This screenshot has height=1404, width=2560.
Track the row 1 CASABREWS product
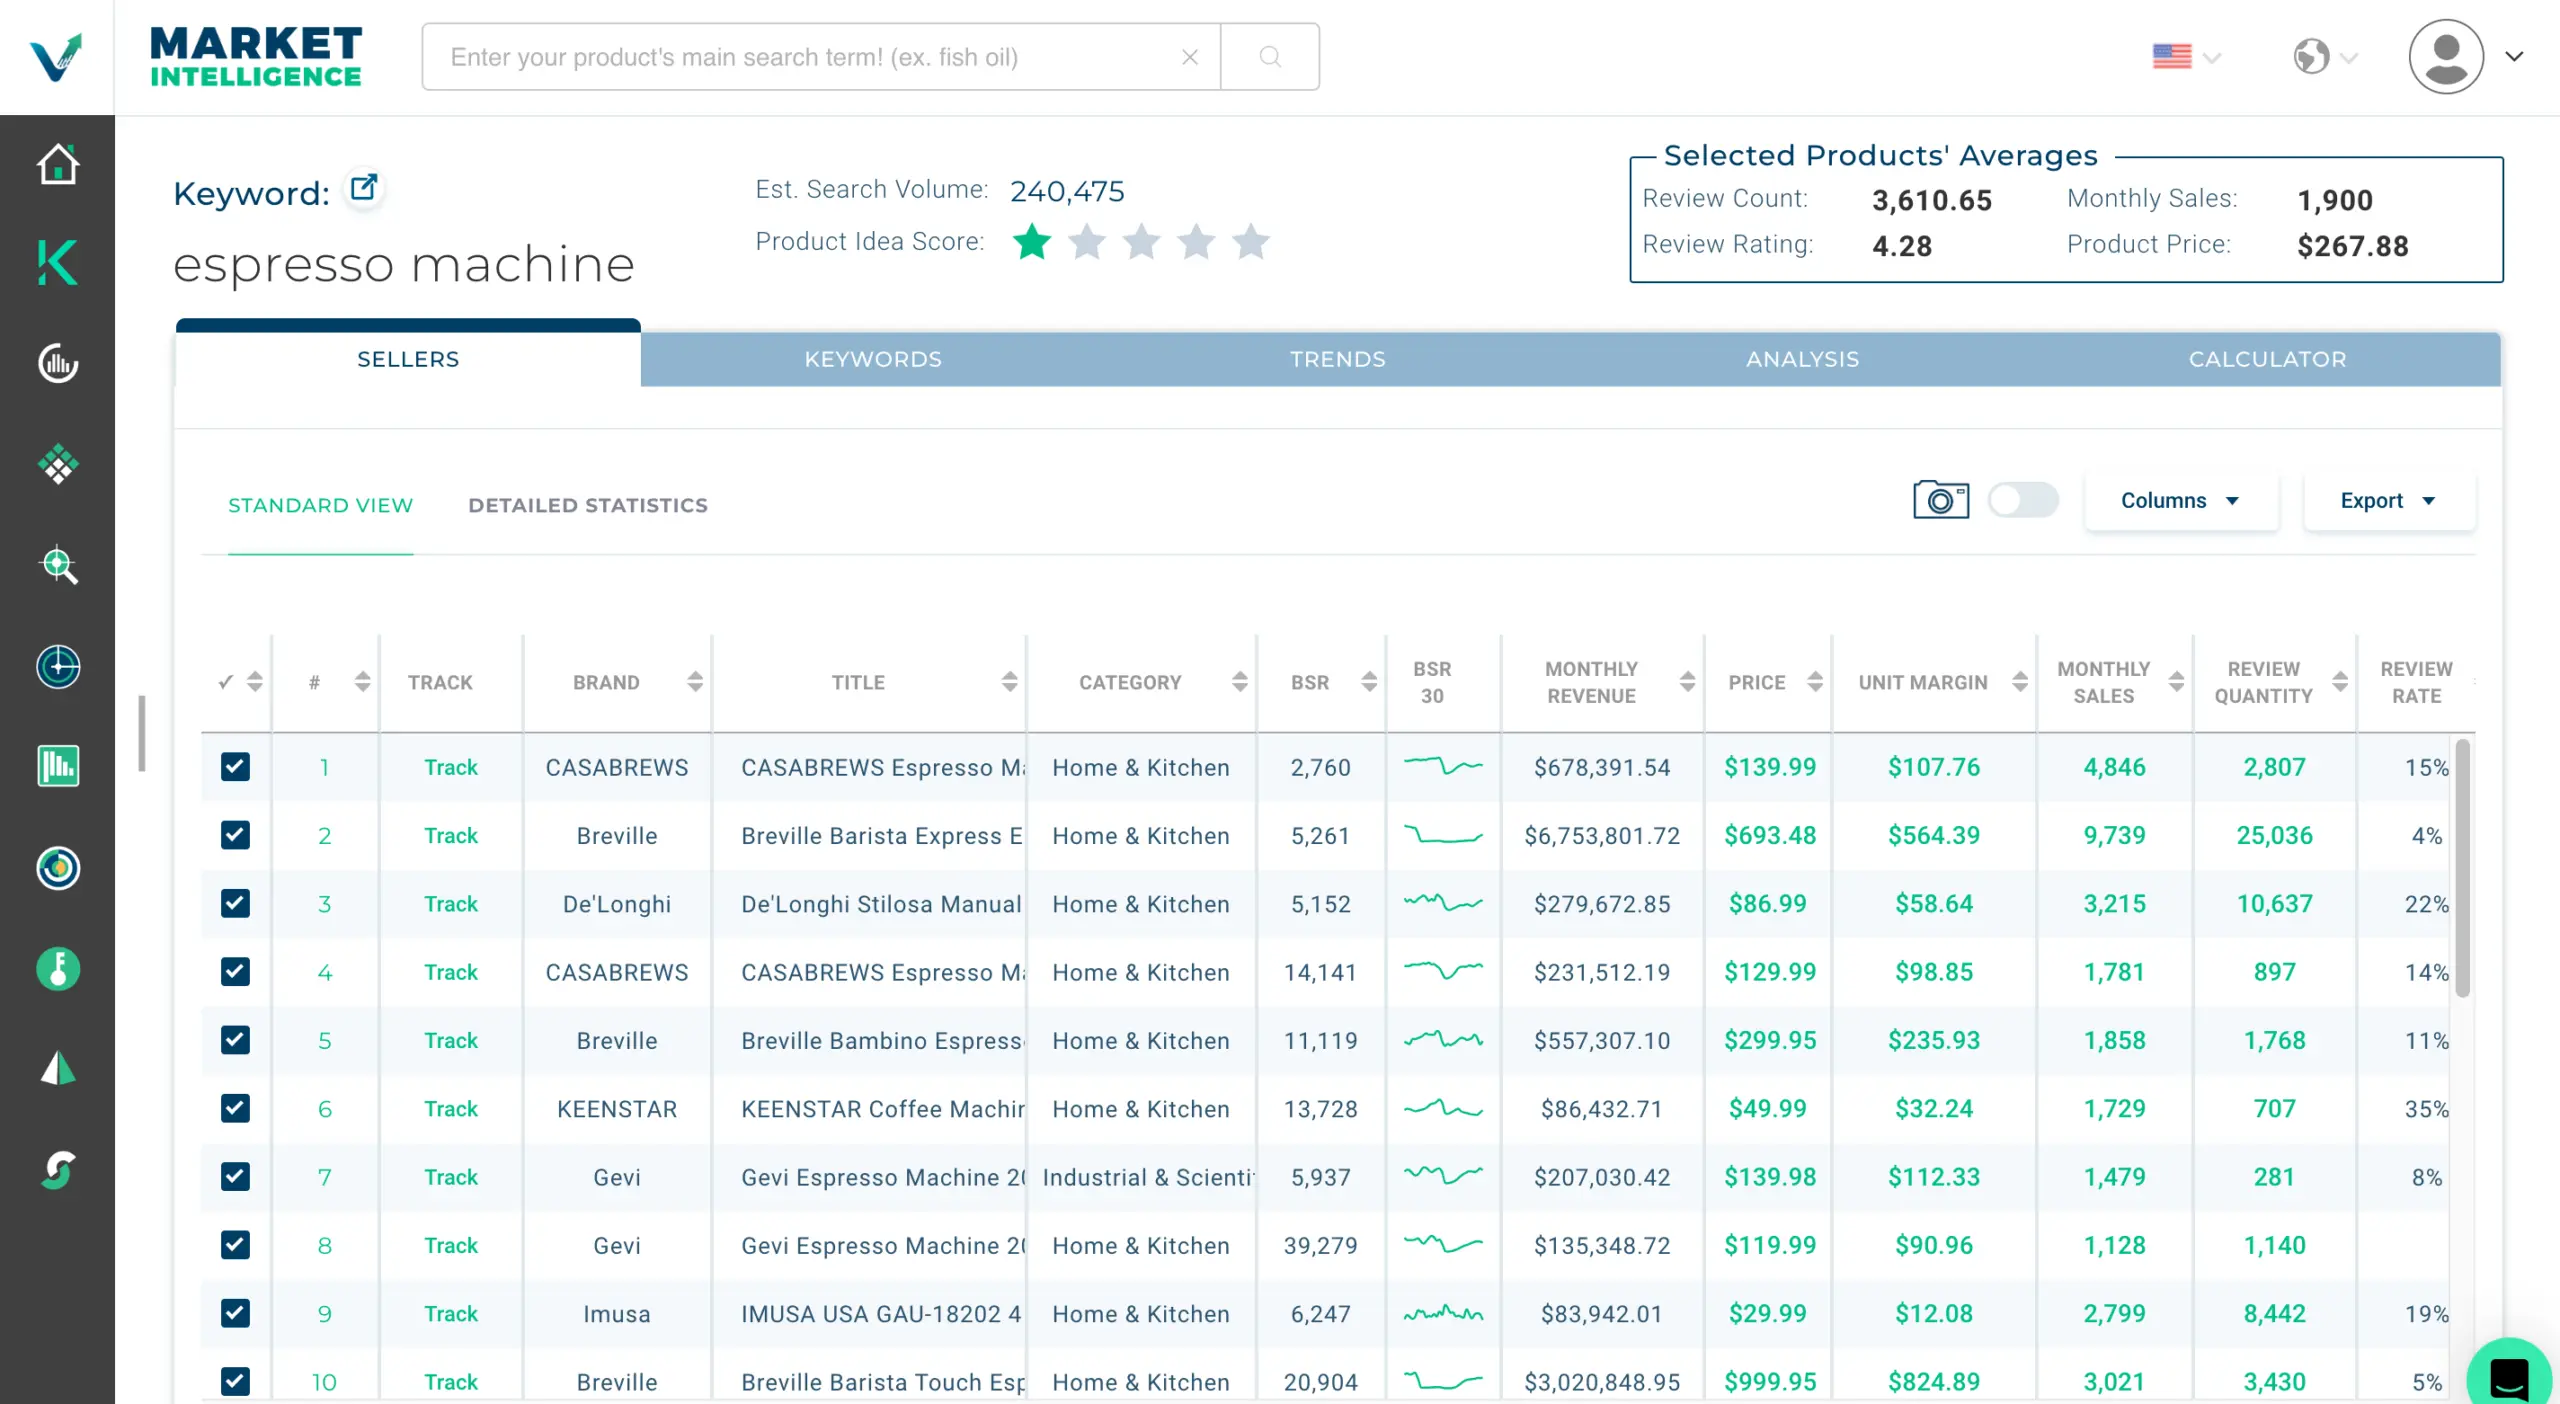pos(451,767)
